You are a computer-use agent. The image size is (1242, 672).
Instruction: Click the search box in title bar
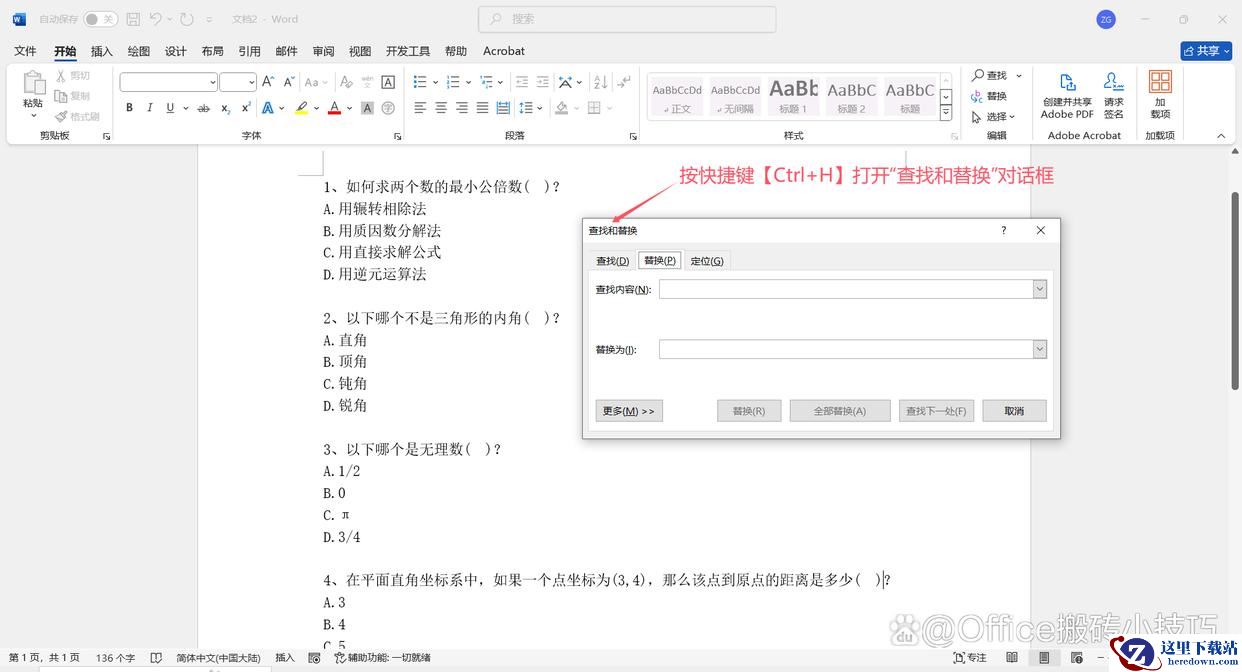(627, 19)
